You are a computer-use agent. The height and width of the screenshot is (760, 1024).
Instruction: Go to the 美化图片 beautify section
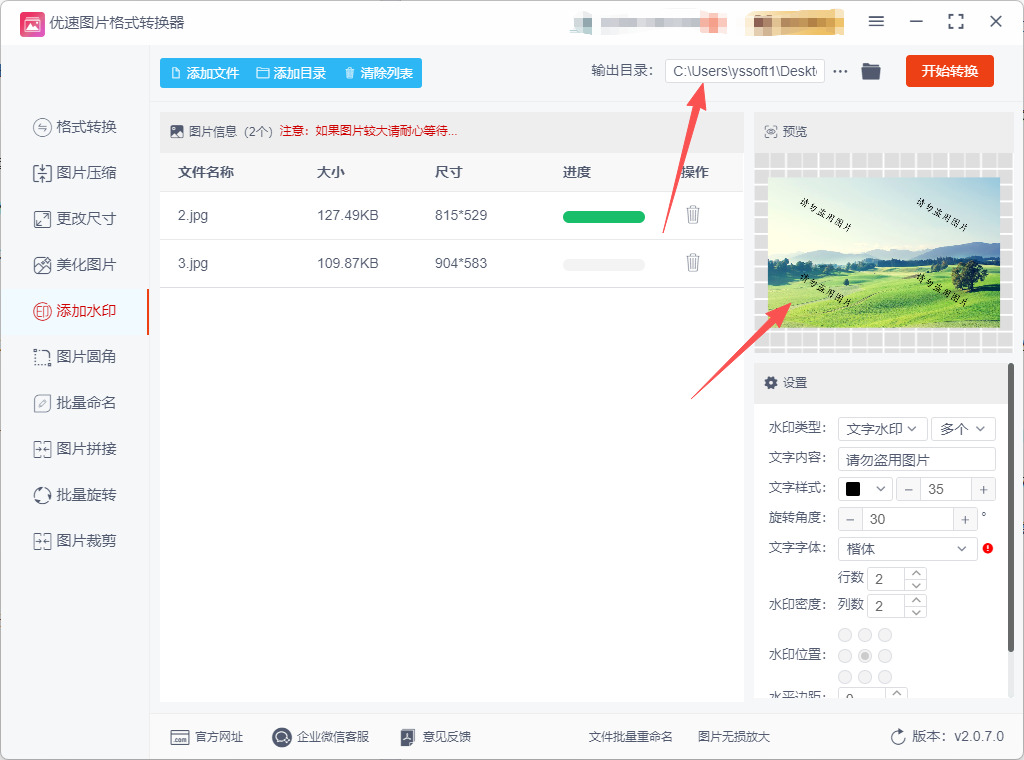[74, 265]
